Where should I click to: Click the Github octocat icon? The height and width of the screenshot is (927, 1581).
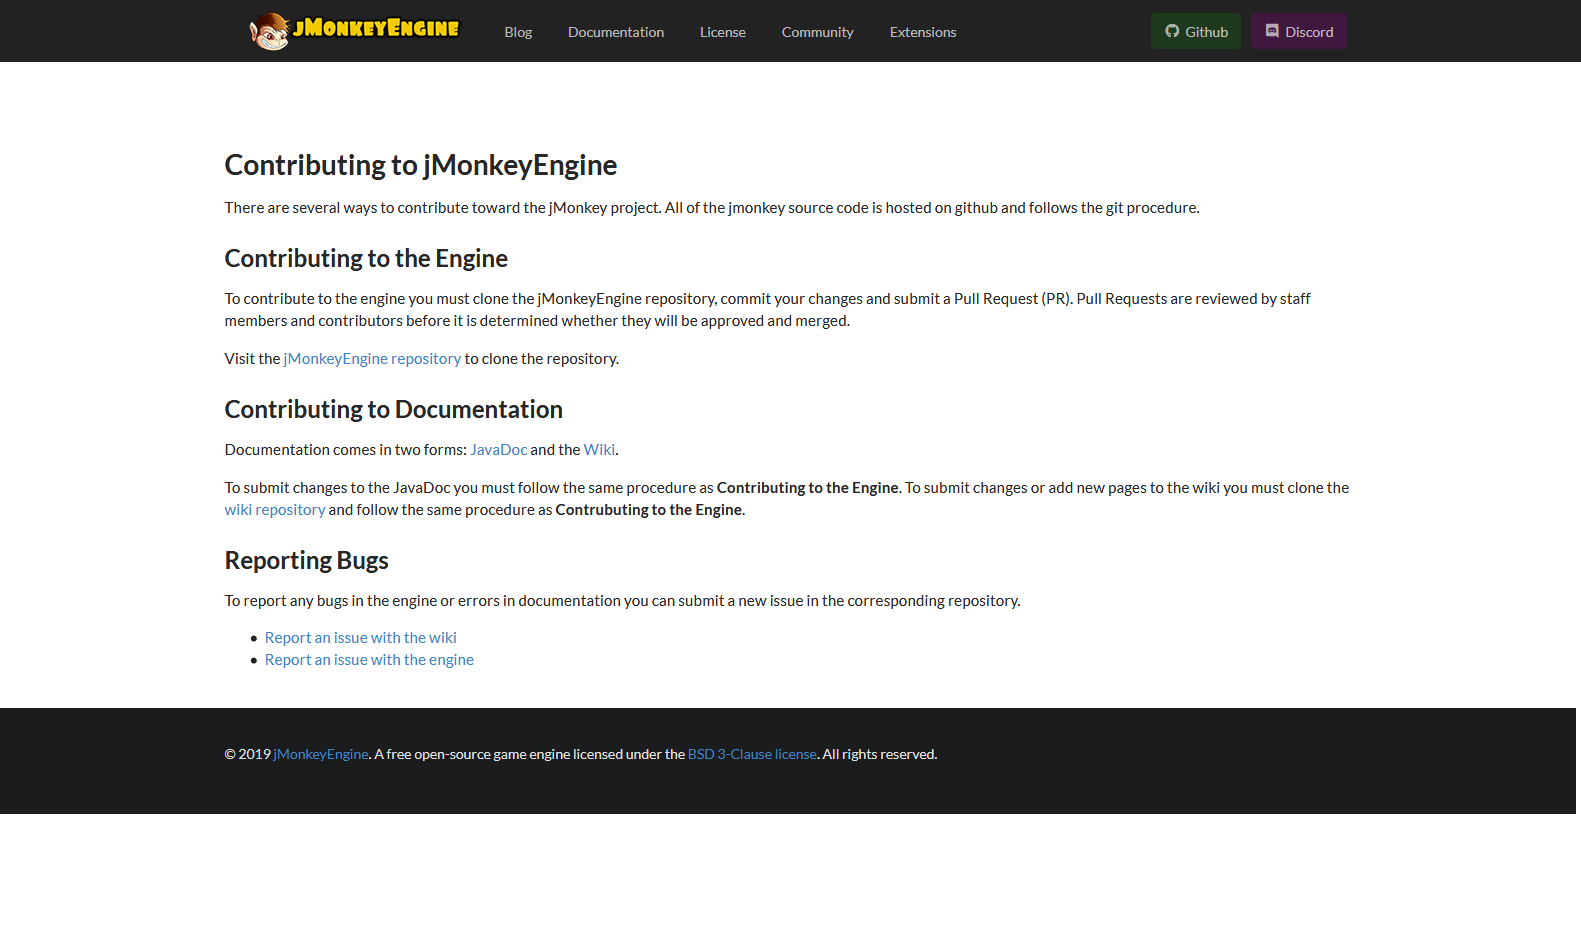(1172, 31)
